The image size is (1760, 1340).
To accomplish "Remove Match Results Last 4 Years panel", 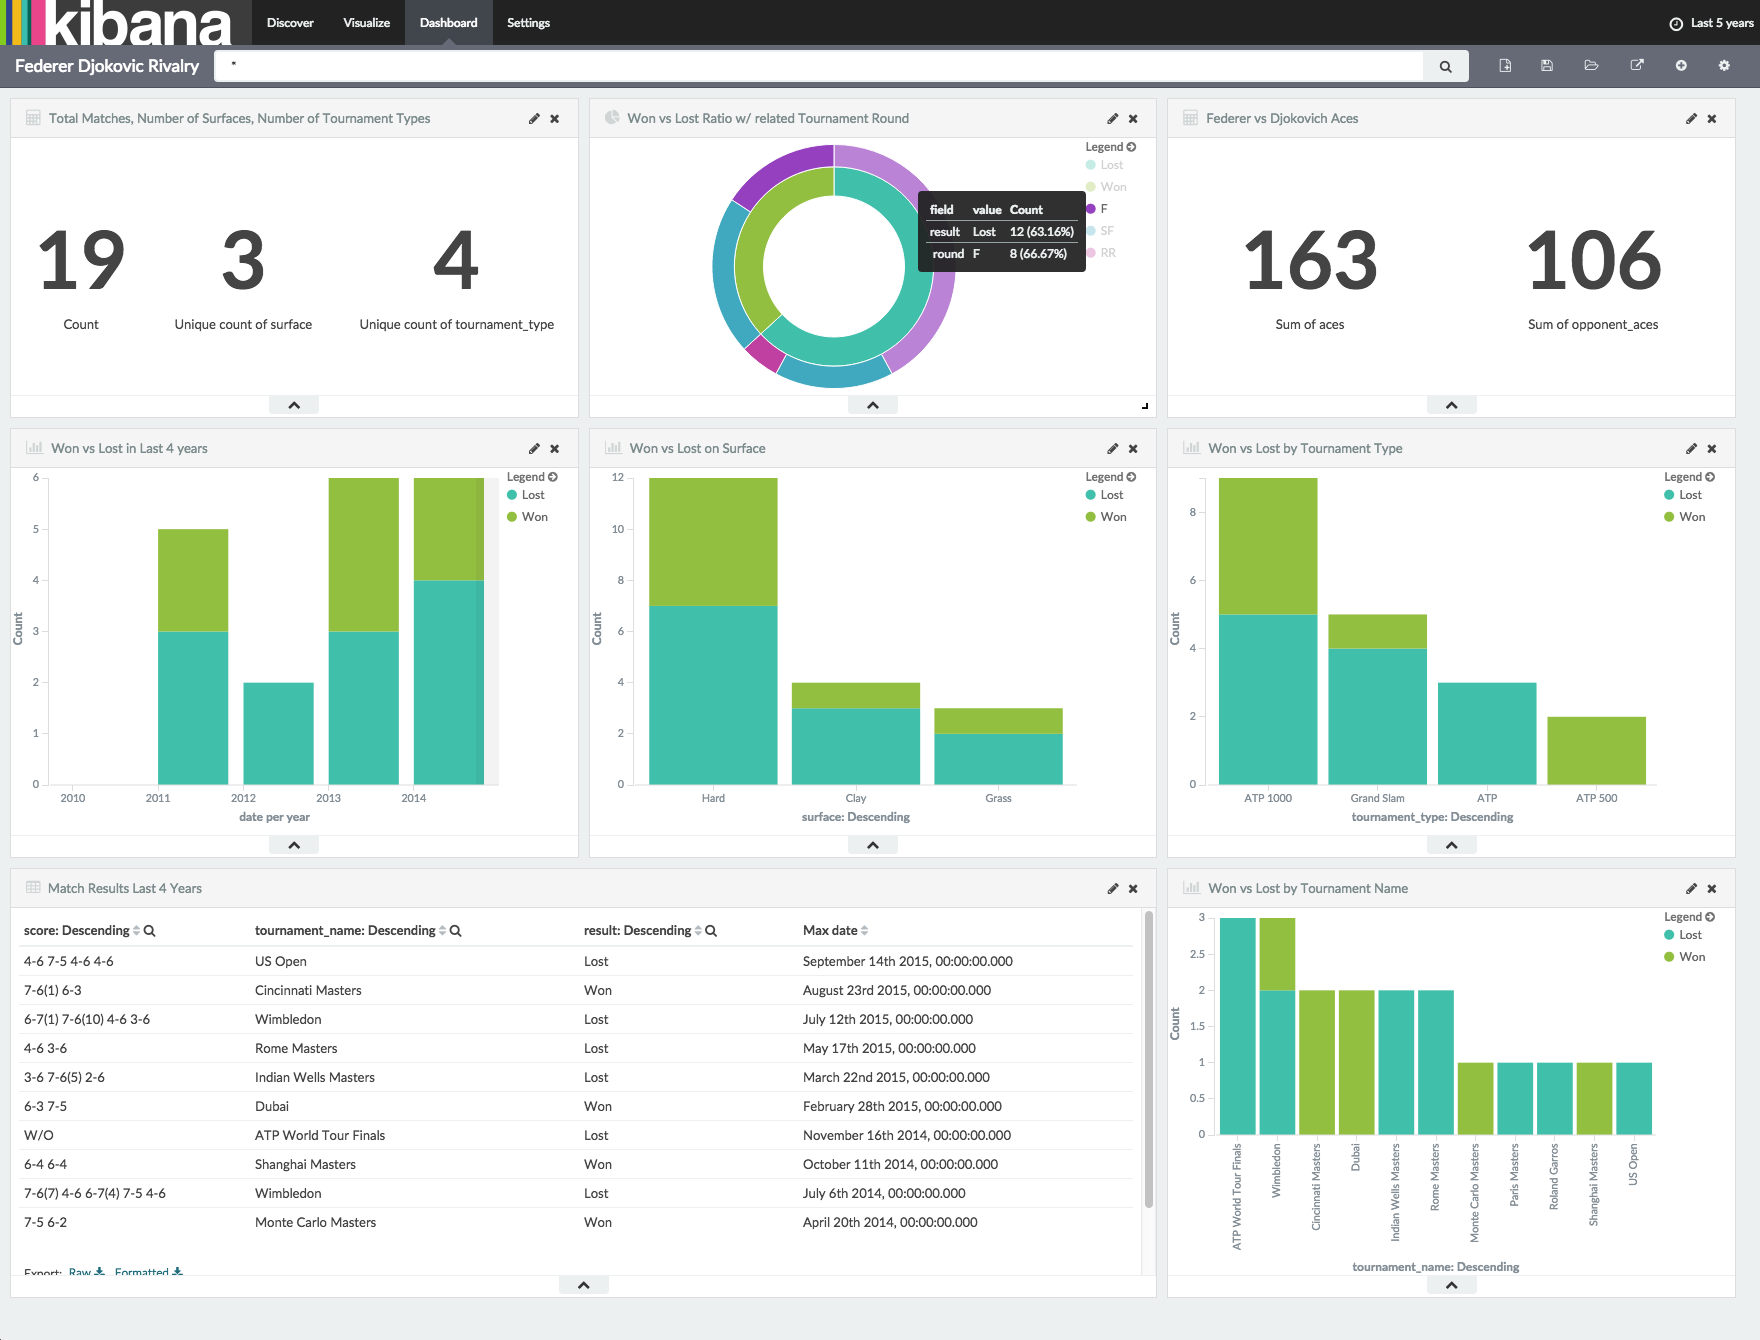I will point(1133,888).
